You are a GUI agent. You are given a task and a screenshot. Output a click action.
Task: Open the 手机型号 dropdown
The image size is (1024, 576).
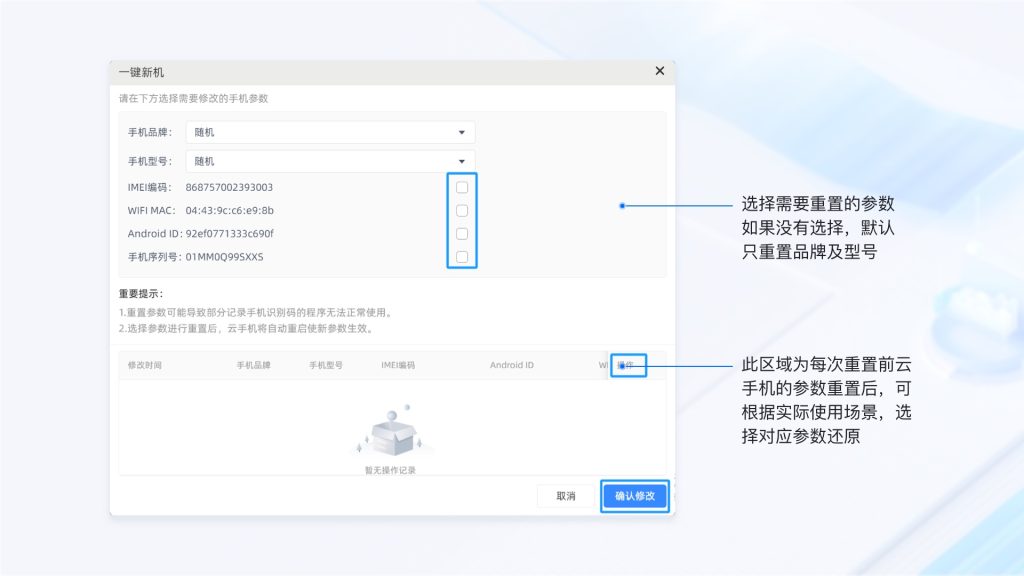pyautogui.click(x=330, y=161)
